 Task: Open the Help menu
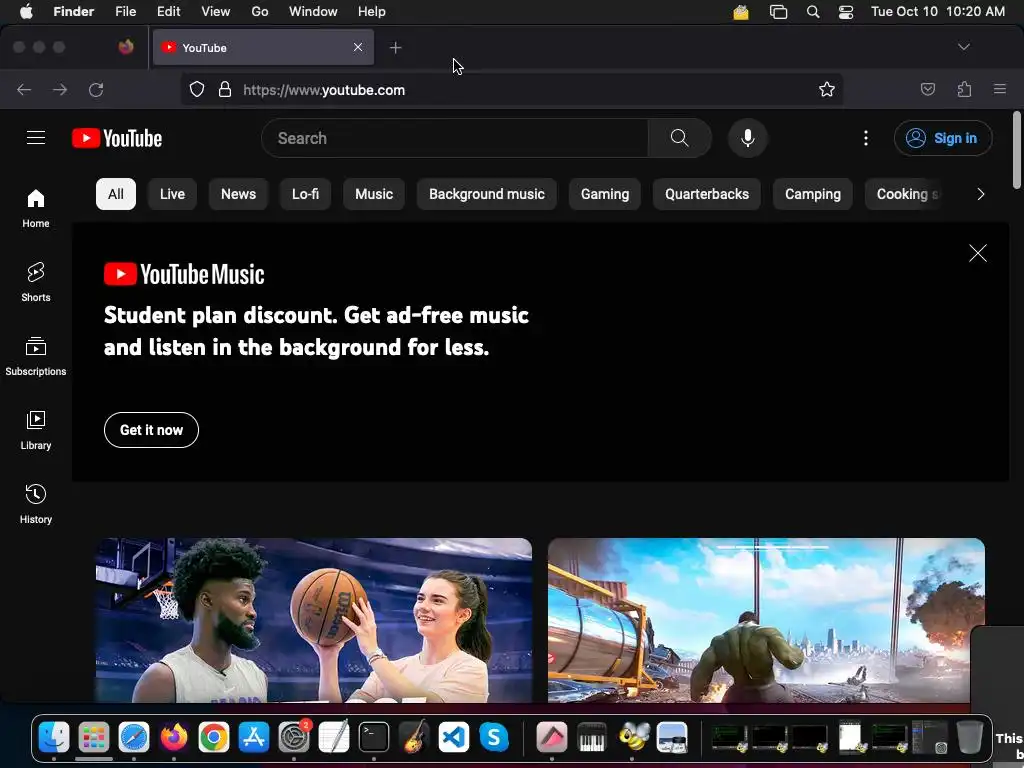[372, 12]
